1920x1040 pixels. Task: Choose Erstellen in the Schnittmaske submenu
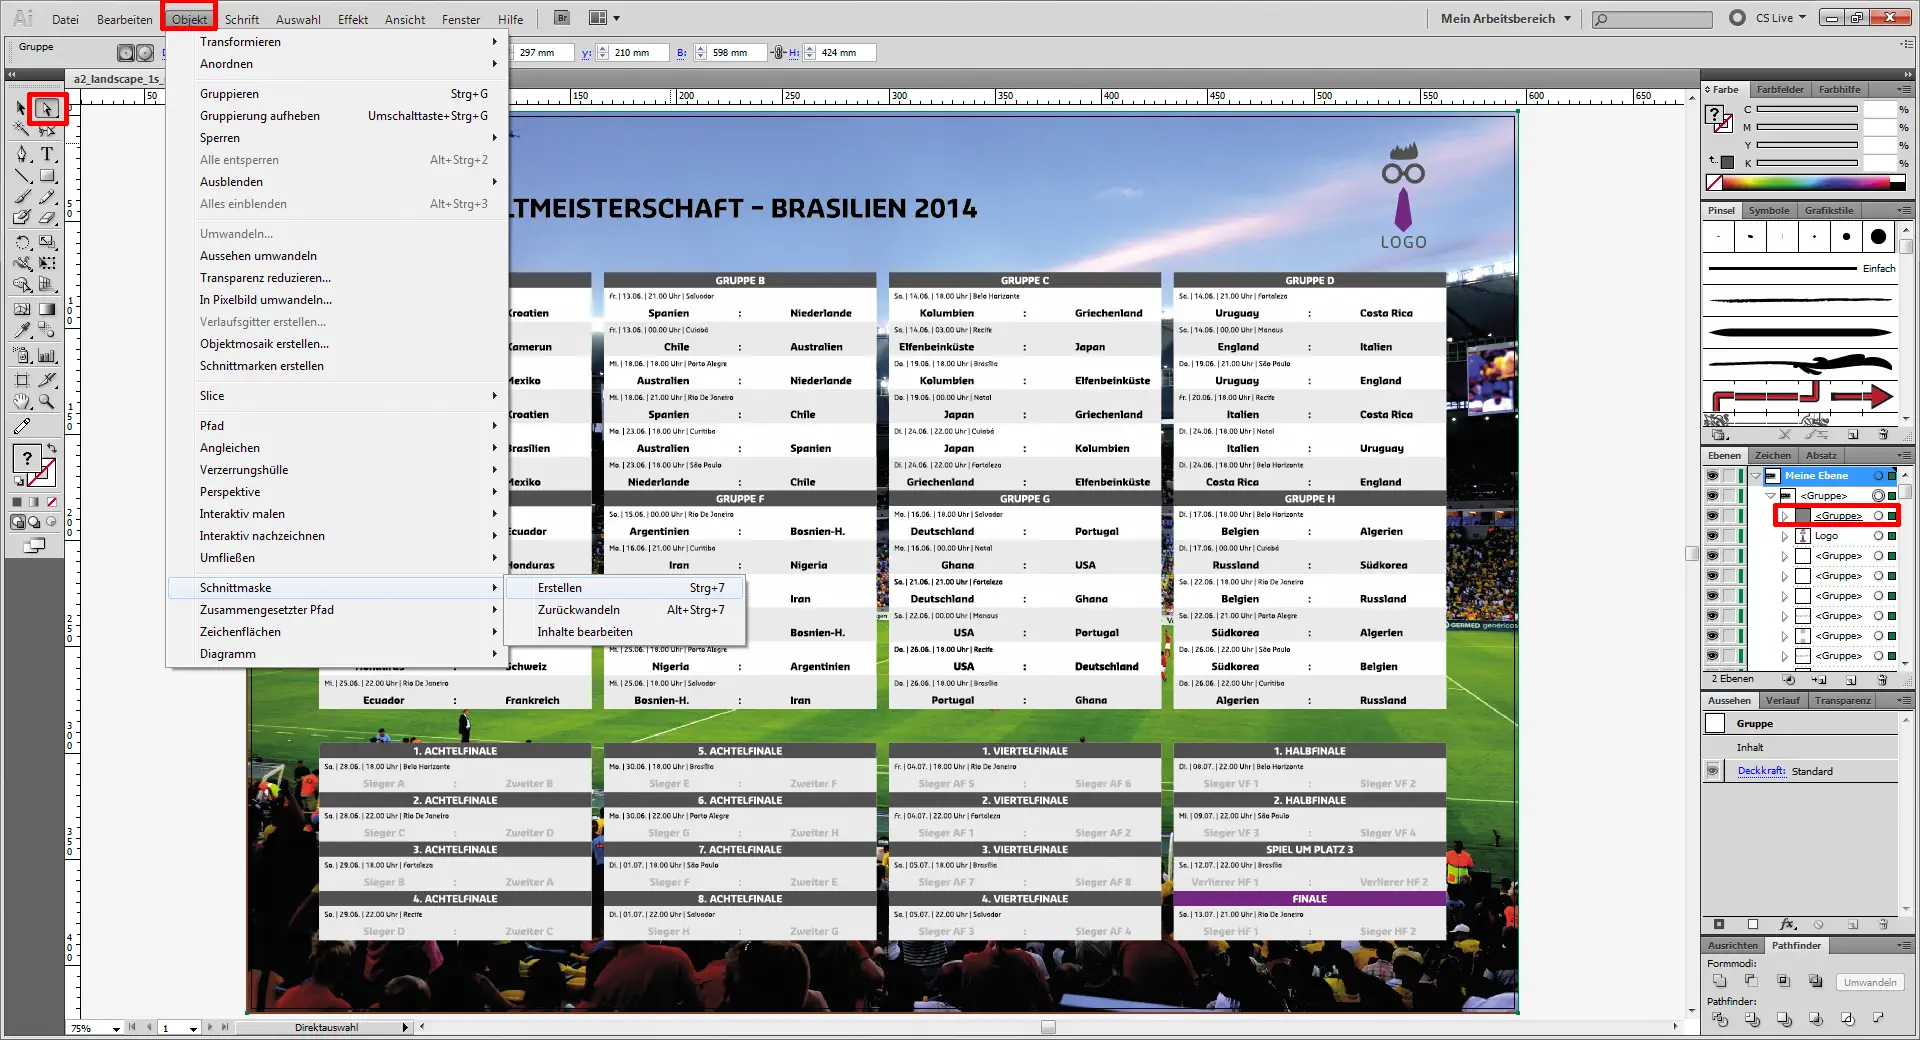point(560,588)
